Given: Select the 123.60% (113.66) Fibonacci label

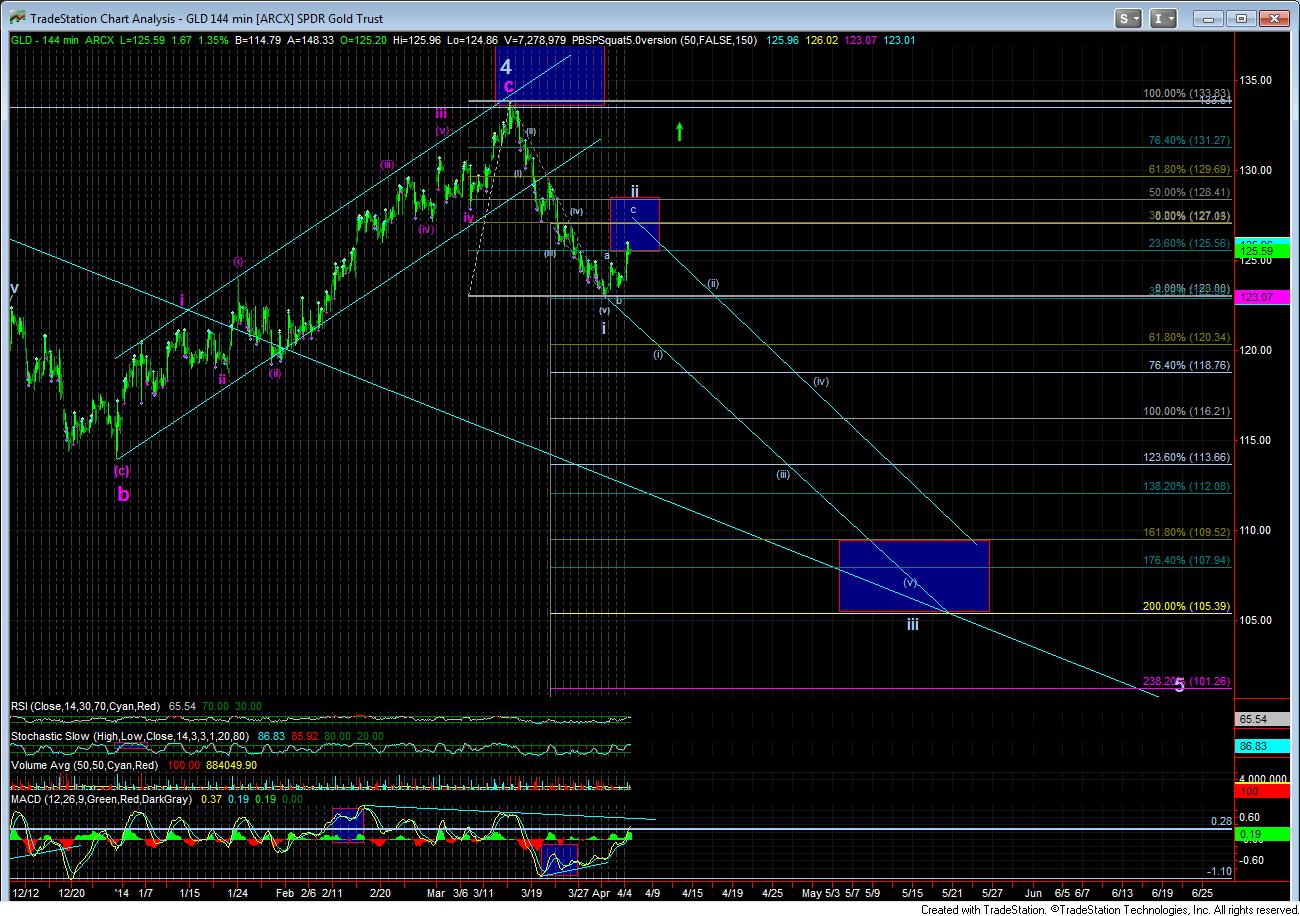Looking at the screenshot, I should pos(1188,458).
